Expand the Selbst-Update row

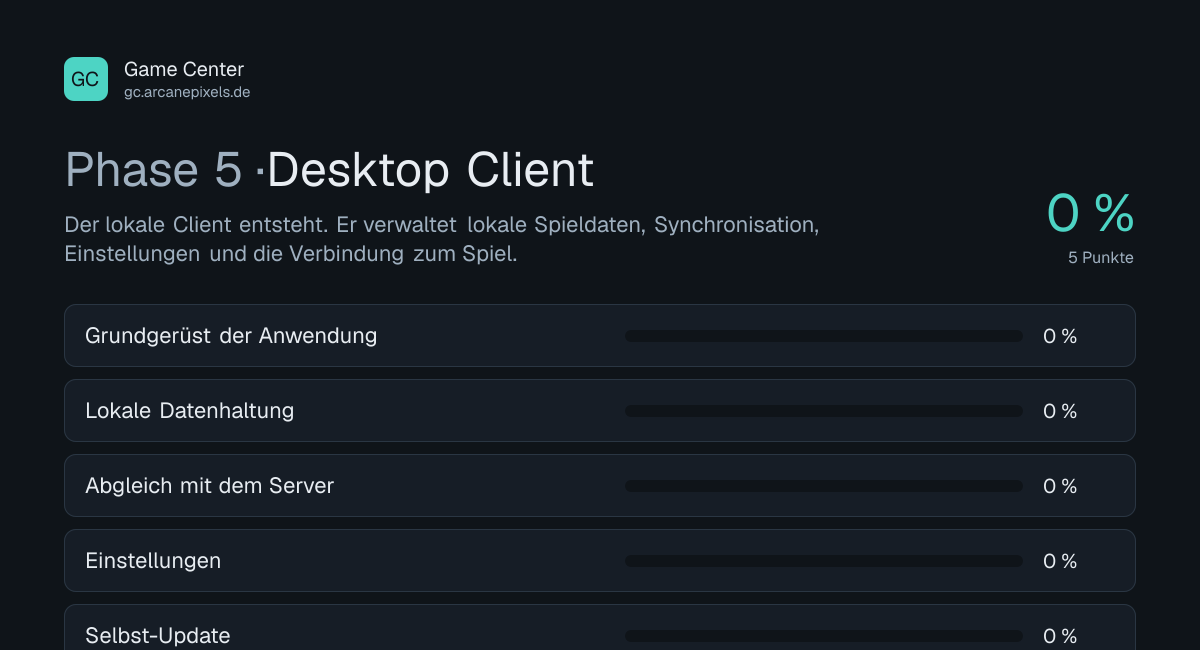(600, 630)
